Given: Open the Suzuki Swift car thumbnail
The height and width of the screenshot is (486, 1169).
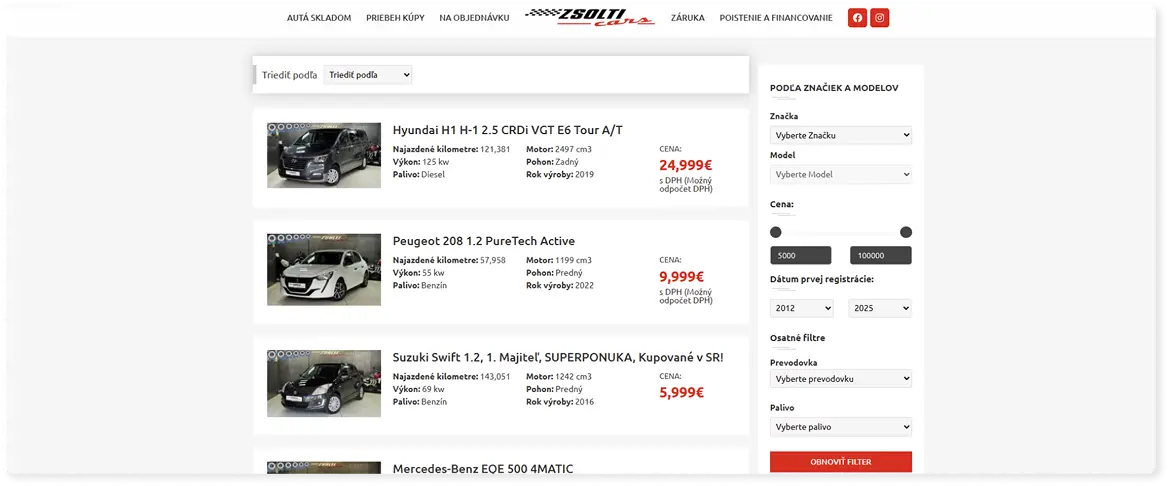Looking at the screenshot, I should click(x=324, y=383).
